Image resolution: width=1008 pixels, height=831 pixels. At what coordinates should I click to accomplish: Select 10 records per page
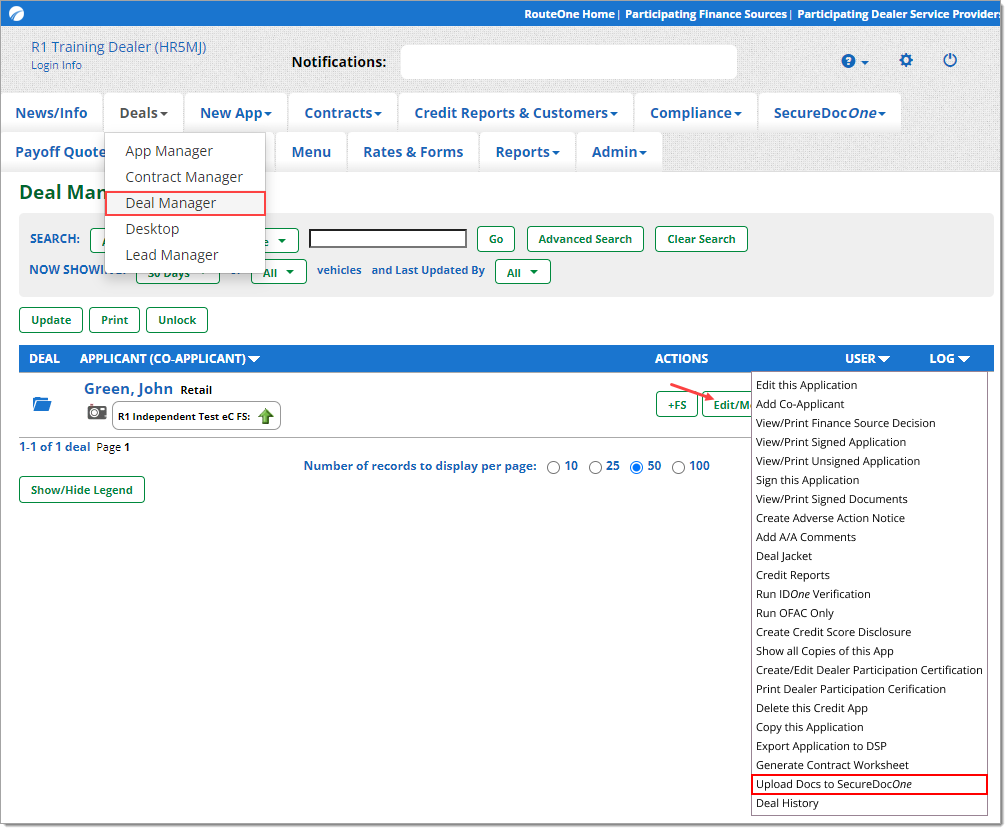(x=554, y=469)
